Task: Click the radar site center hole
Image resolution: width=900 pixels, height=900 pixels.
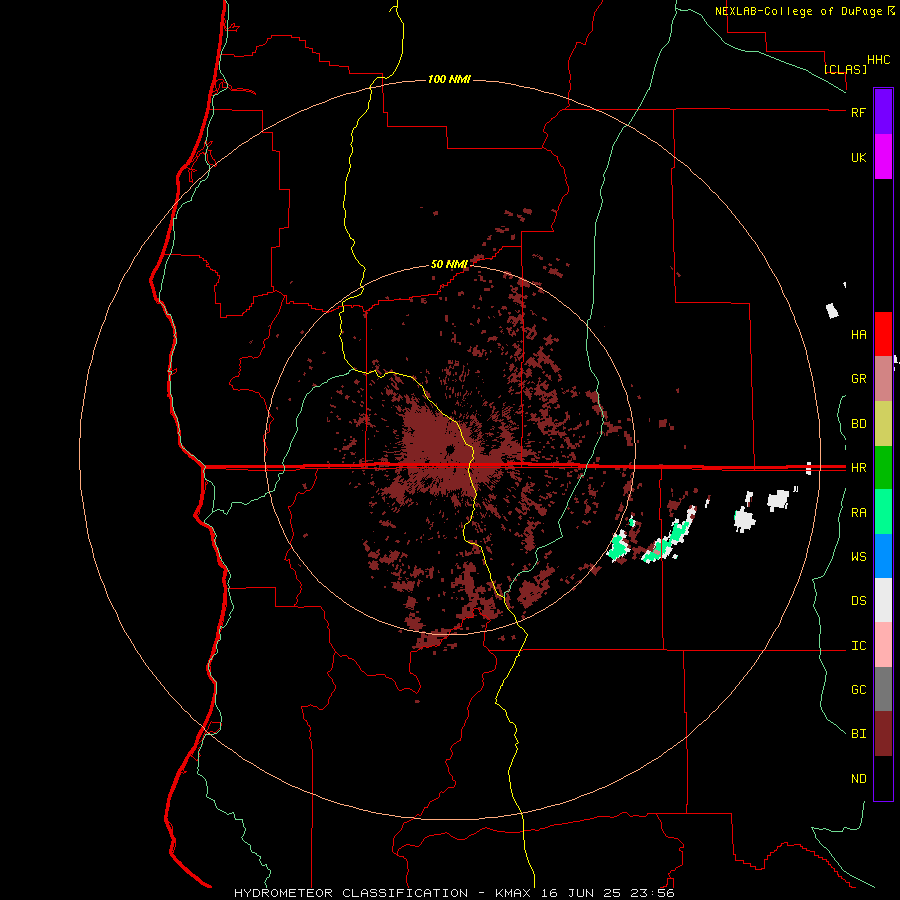Action: click(x=450, y=449)
